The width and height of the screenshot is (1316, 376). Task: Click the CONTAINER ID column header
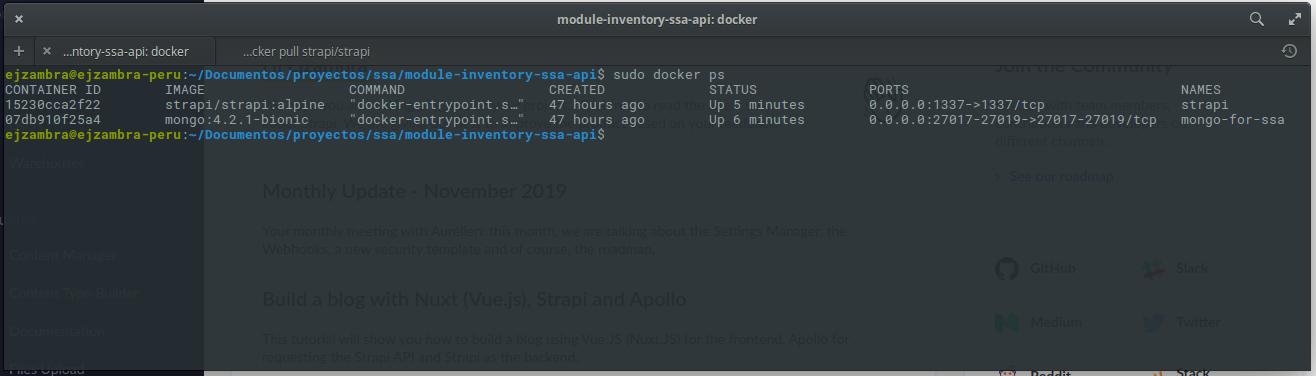[x=53, y=90]
